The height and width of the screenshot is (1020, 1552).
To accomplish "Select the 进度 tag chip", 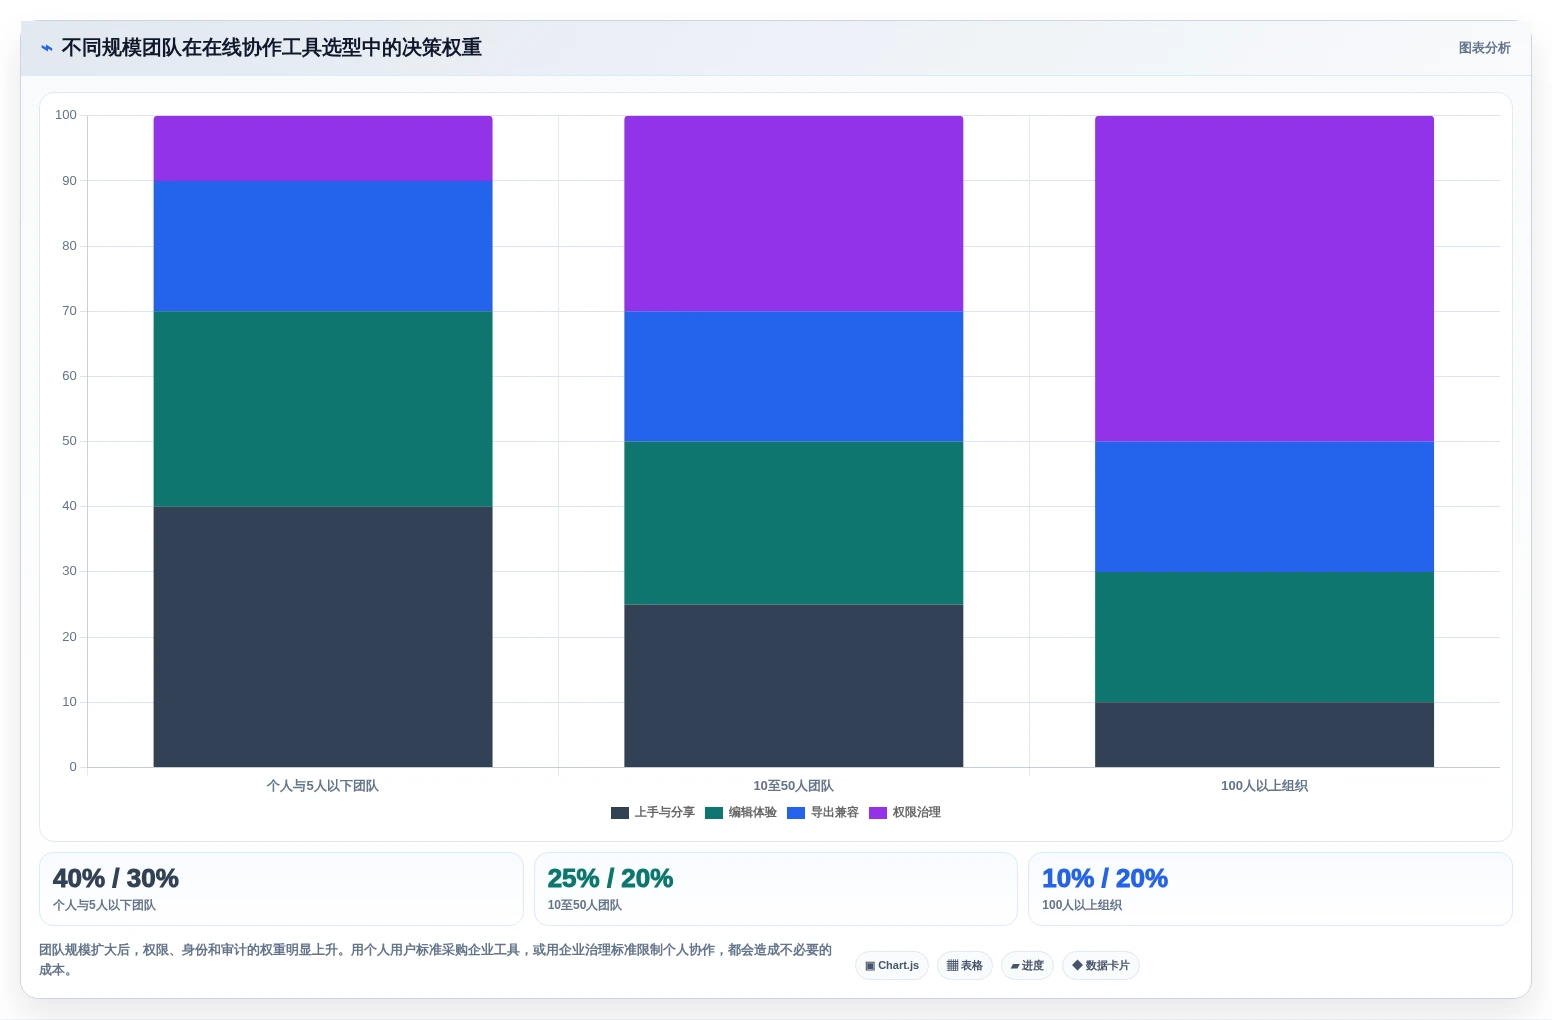I will pos(1027,965).
